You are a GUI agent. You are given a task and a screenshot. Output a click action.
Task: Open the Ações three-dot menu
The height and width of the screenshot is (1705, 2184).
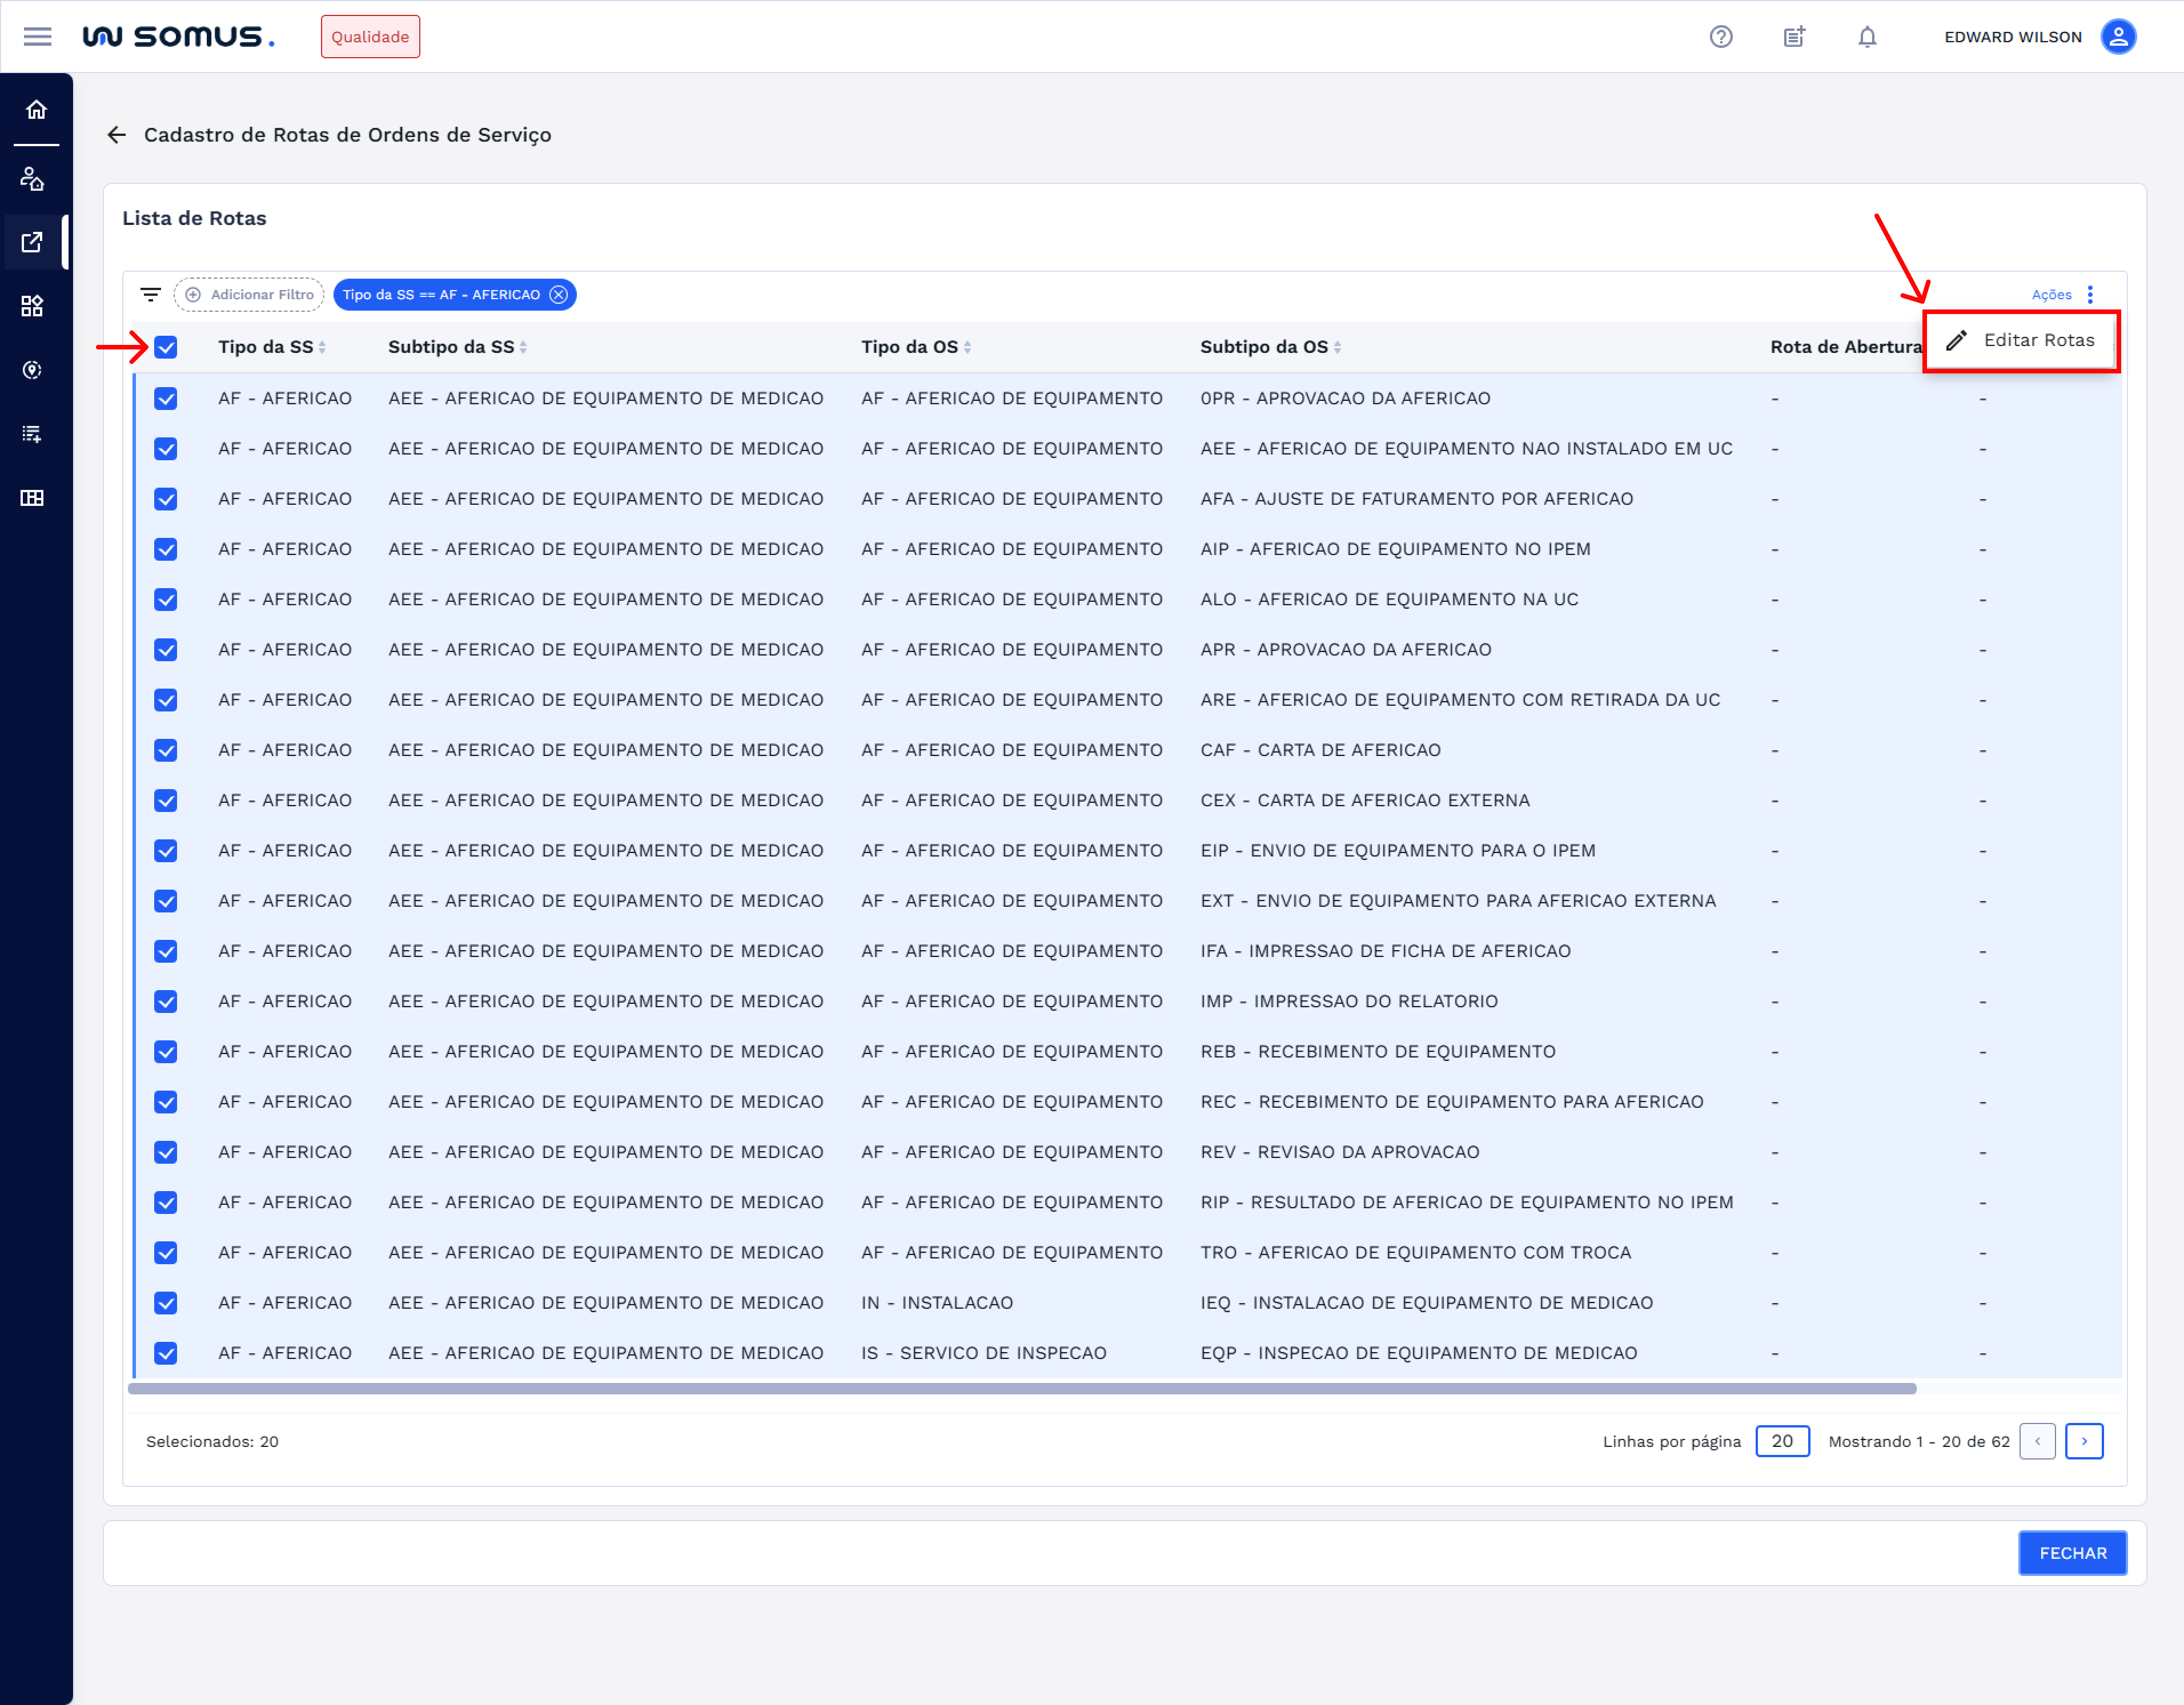click(2089, 295)
